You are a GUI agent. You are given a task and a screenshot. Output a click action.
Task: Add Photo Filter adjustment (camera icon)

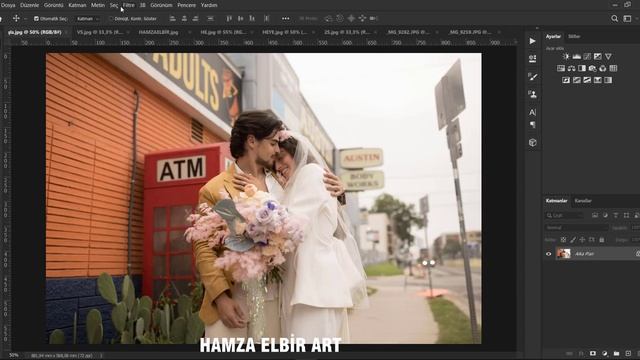tap(592, 68)
